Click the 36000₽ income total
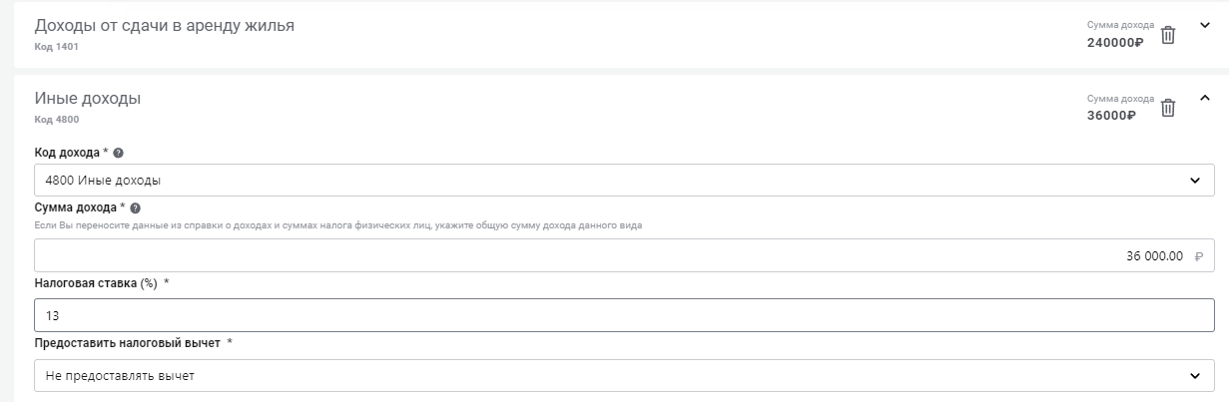 pyautogui.click(x=1112, y=115)
